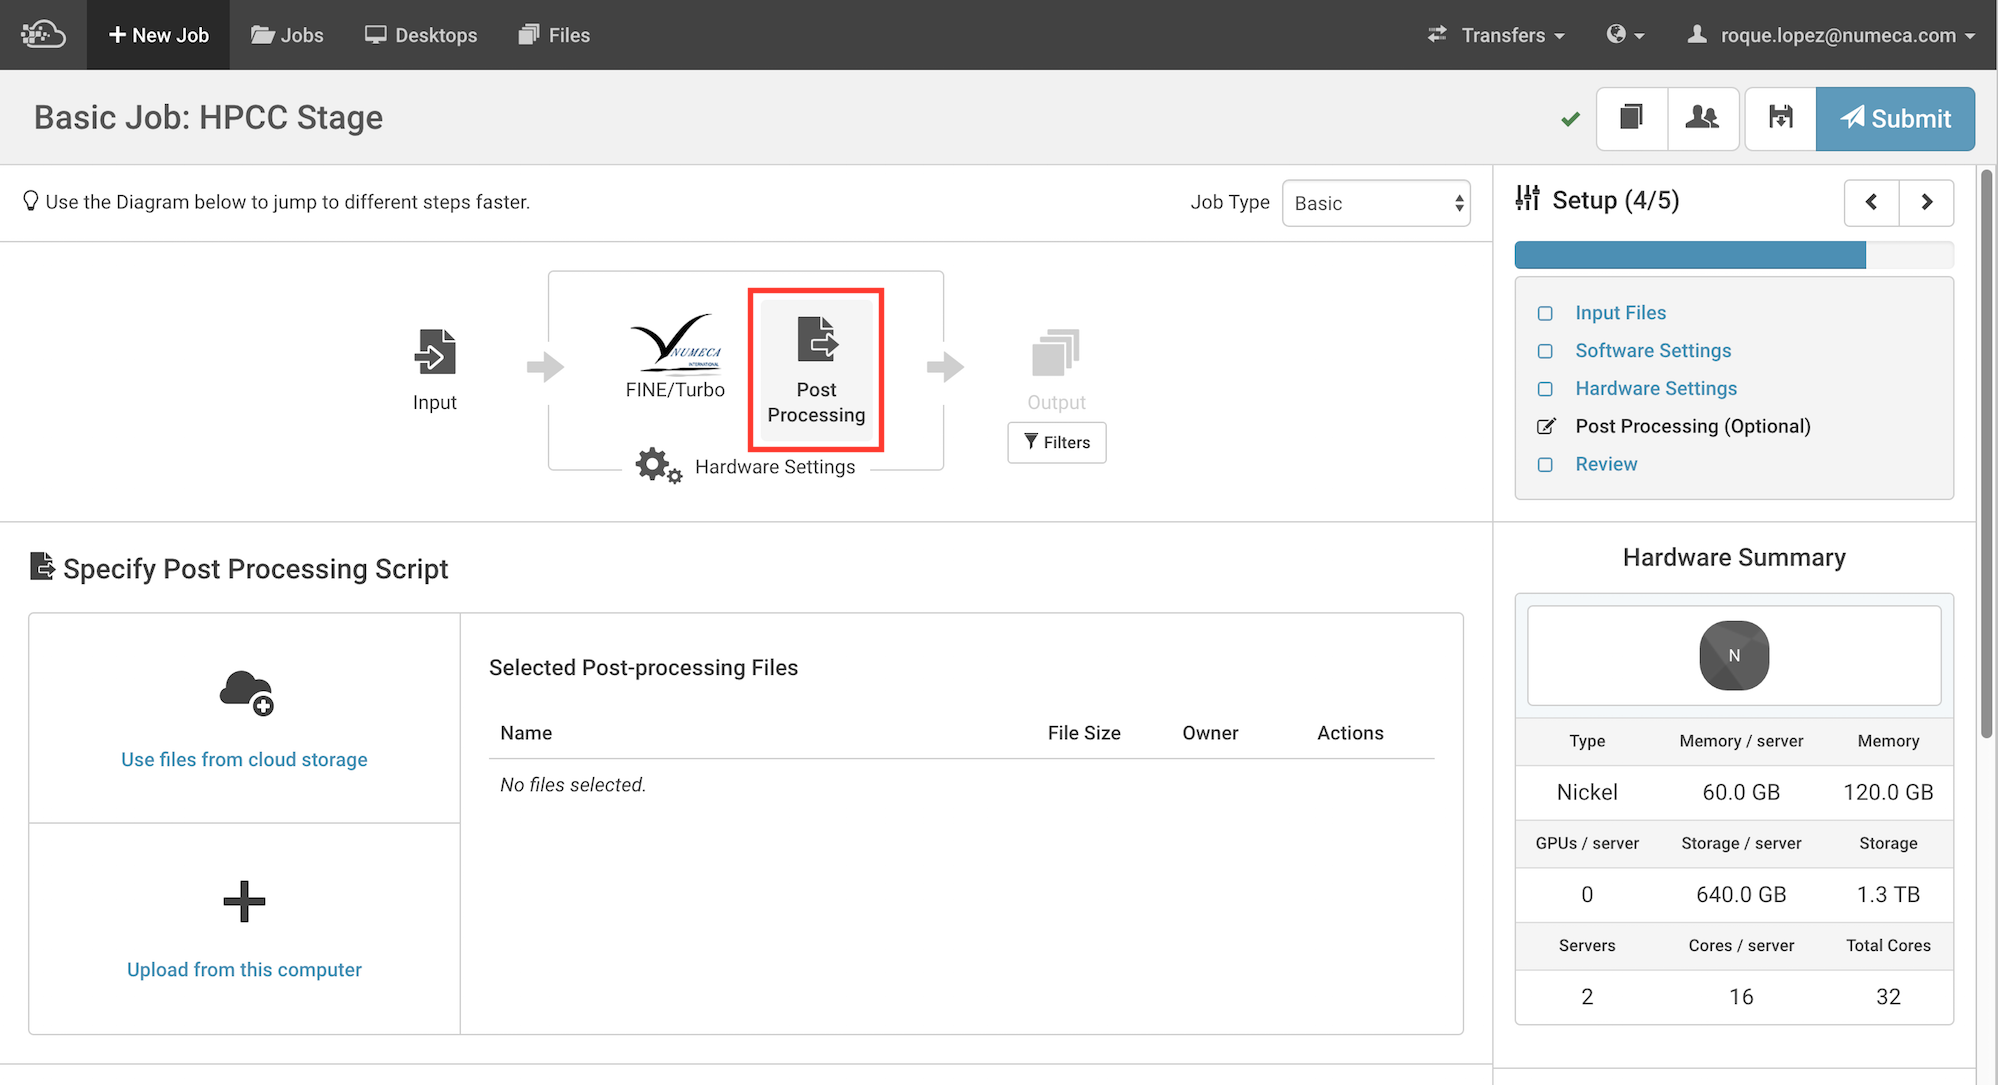
Task: Open the Job Type Basic dropdown
Action: point(1376,203)
